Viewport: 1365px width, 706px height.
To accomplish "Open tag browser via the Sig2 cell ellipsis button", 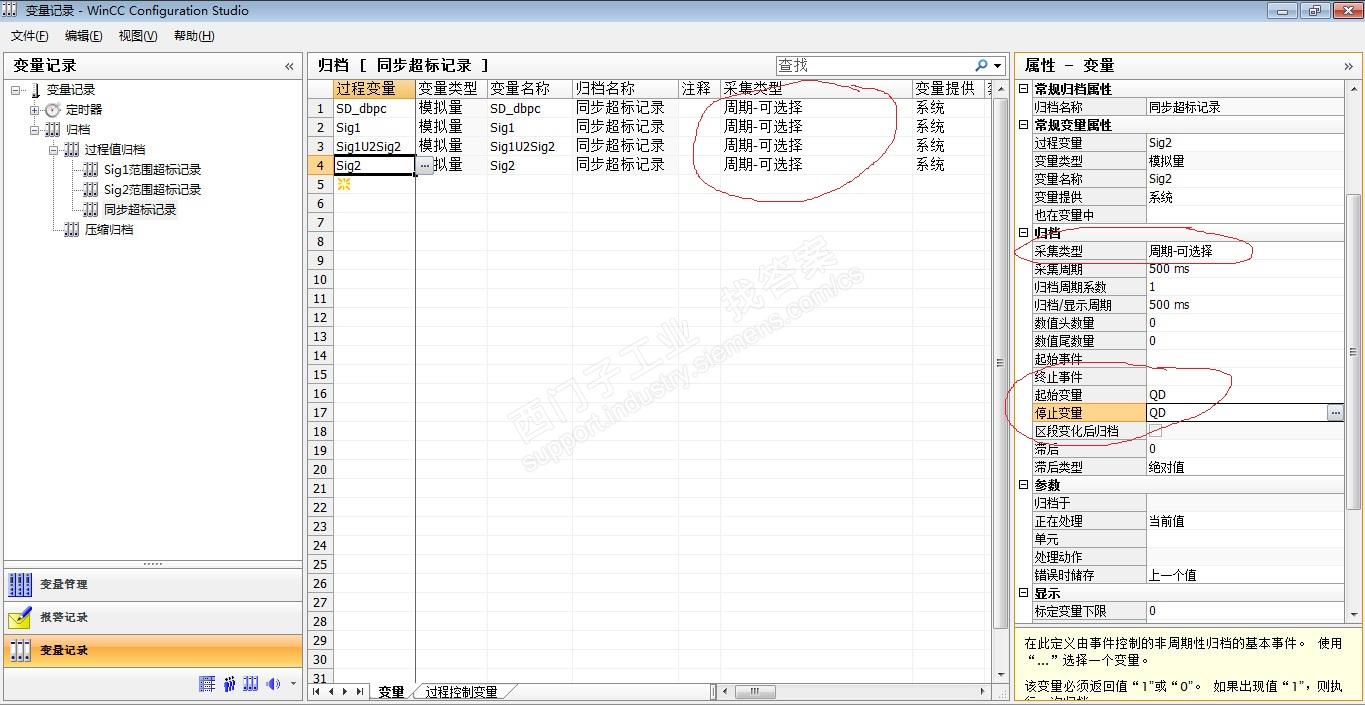I will pos(425,166).
